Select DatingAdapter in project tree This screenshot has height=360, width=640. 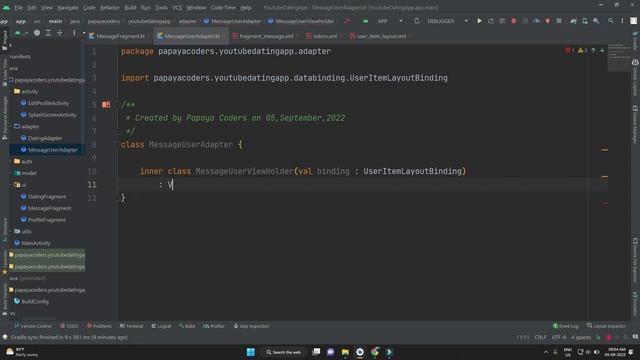point(45,138)
